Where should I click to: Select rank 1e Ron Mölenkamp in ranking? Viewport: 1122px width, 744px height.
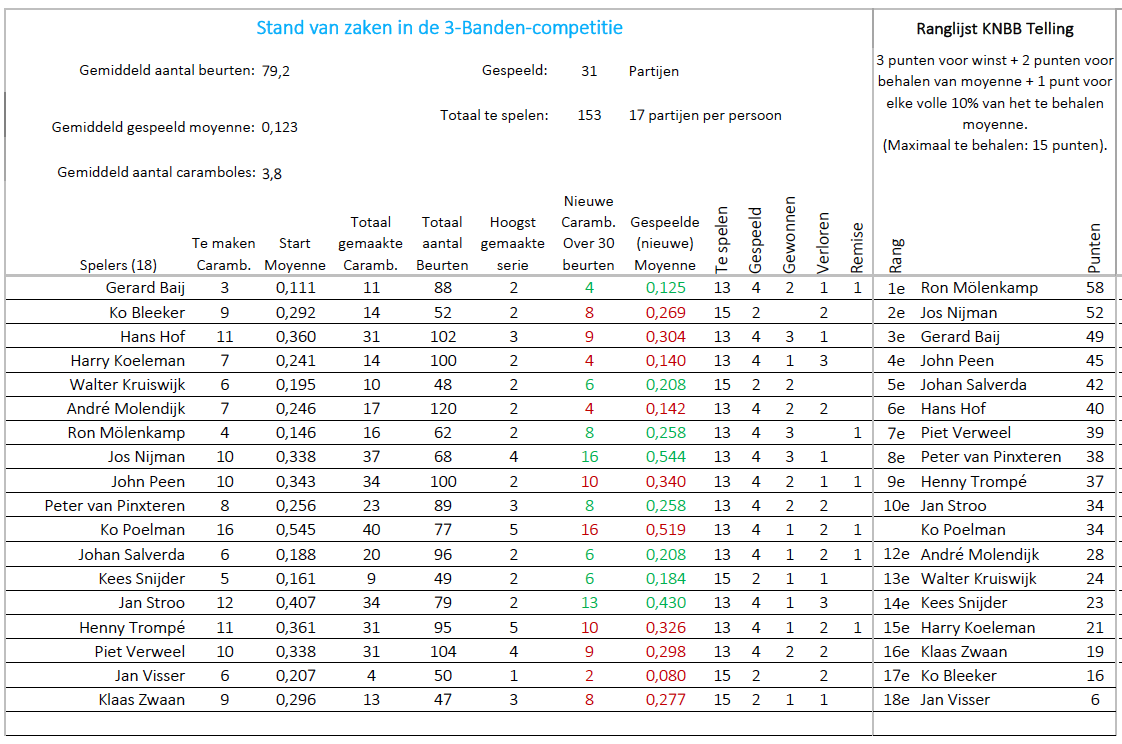[962, 288]
